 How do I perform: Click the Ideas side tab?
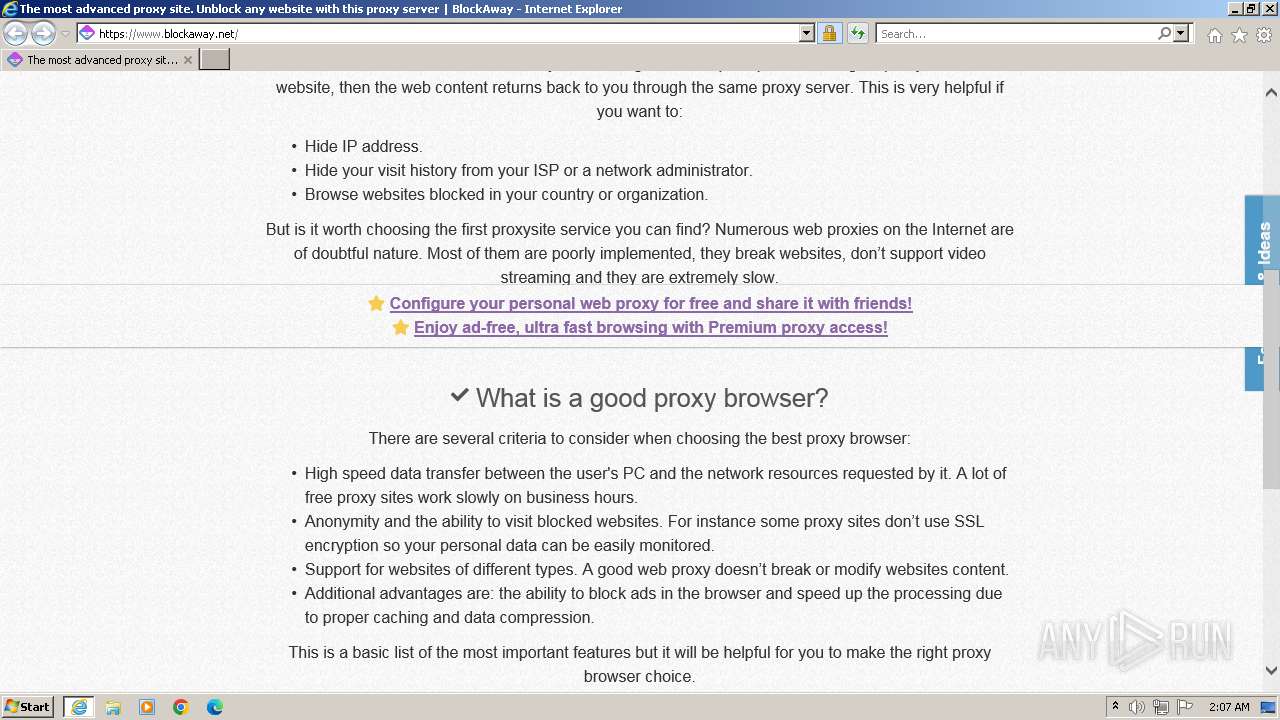tap(1262, 240)
